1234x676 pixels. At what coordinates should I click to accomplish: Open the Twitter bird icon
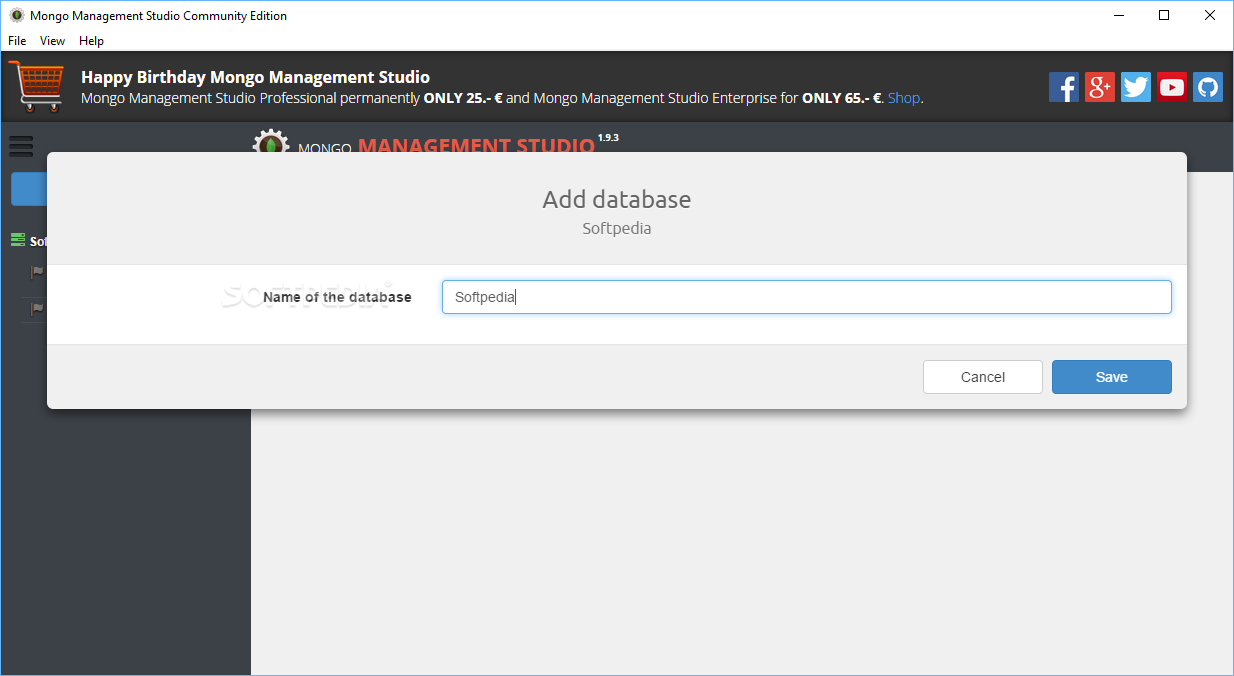[x=1136, y=87]
